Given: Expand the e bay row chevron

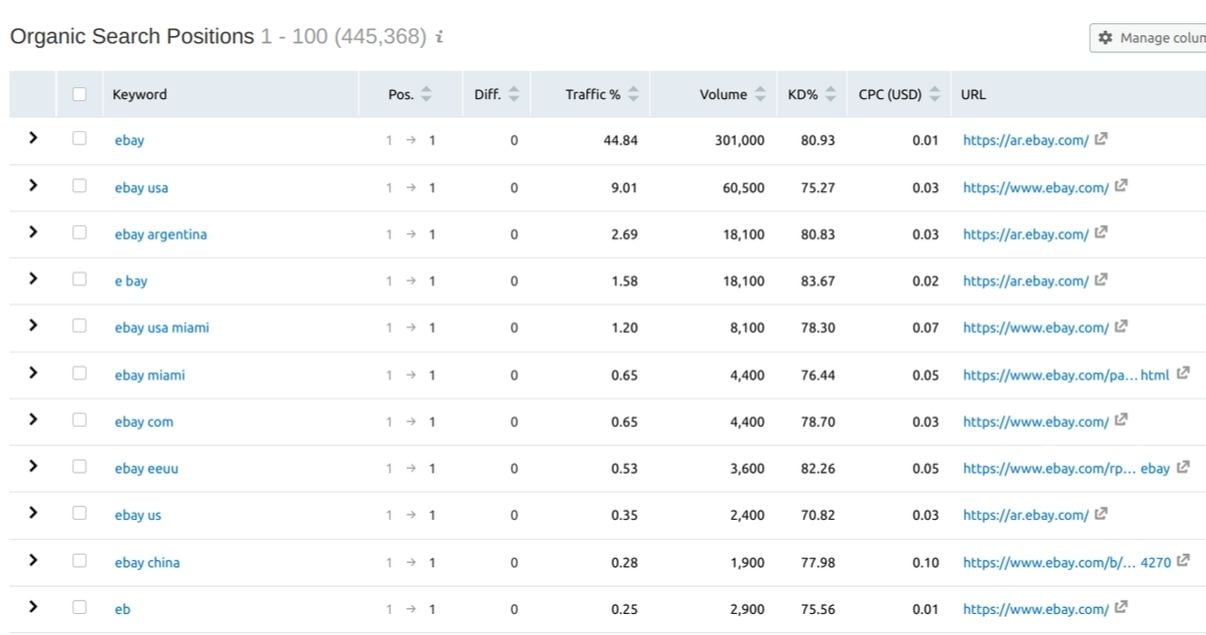Looking at the screenshot, I should click(x=33, y=279).
